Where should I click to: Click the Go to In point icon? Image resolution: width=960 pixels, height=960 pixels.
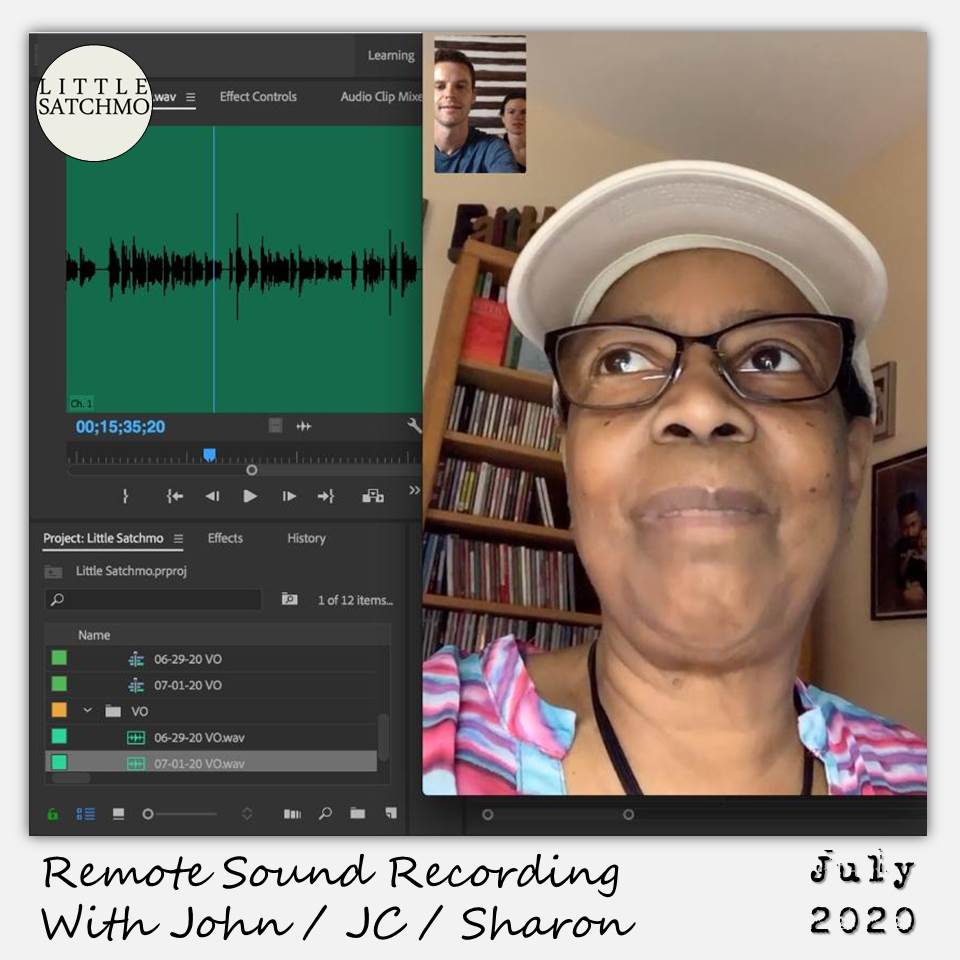[x=173, y=496]
